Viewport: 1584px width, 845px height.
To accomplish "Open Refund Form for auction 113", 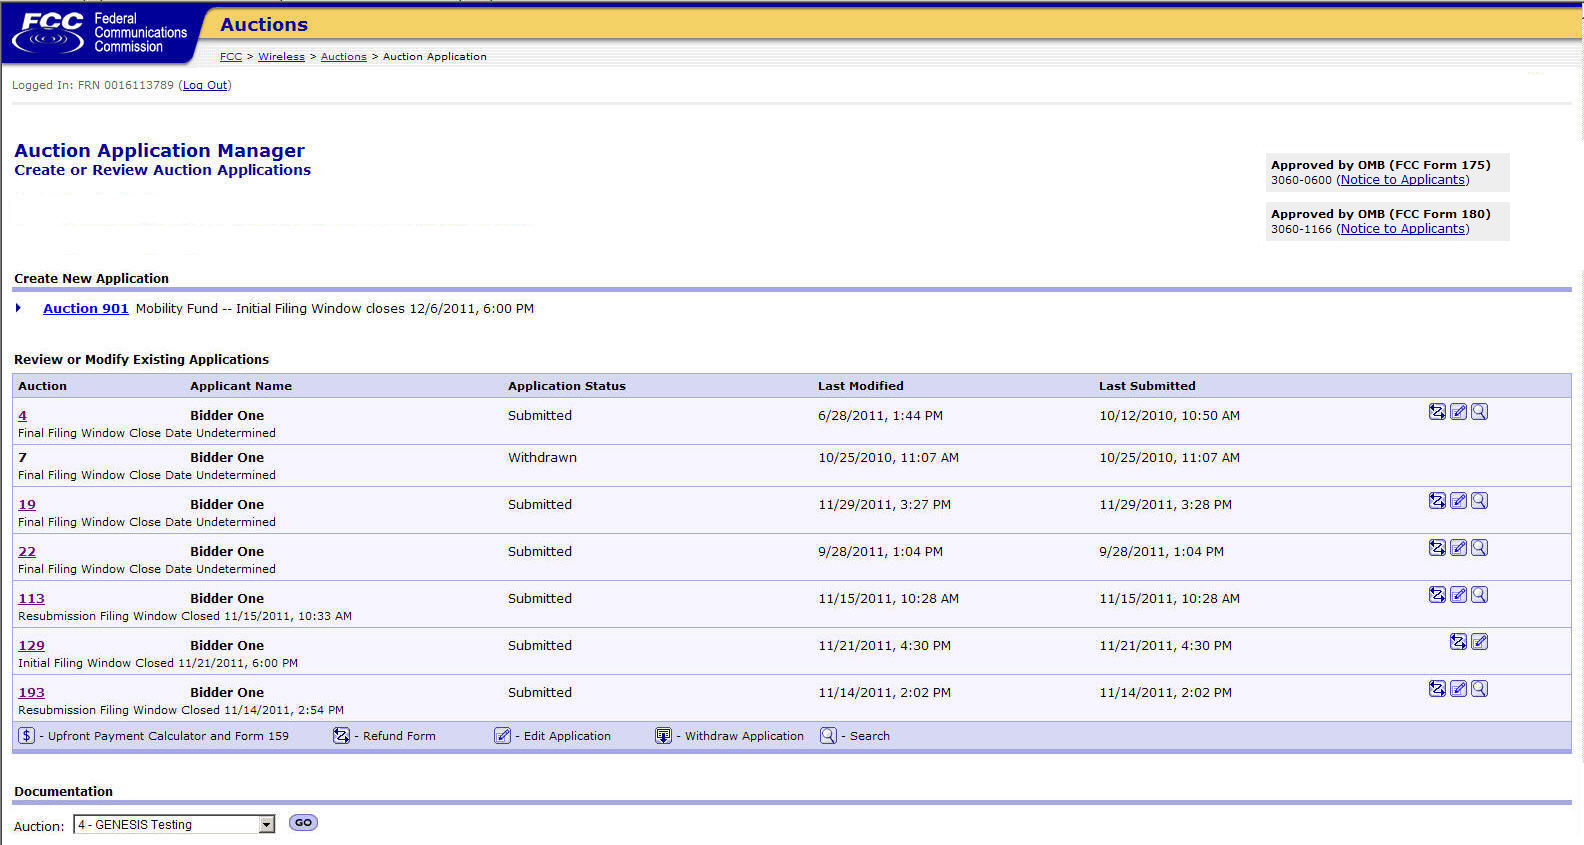I will tap(1437, 595).
